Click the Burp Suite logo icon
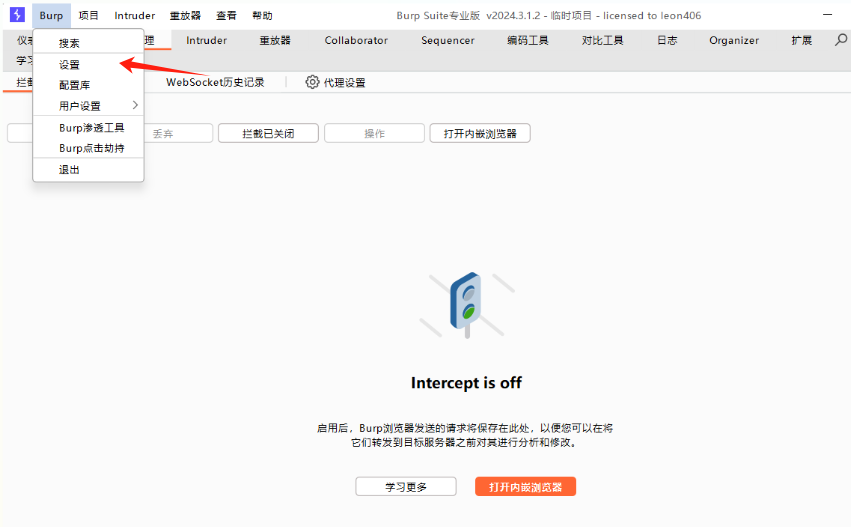This screenshot has width=851, height=527. coord(17,15)
